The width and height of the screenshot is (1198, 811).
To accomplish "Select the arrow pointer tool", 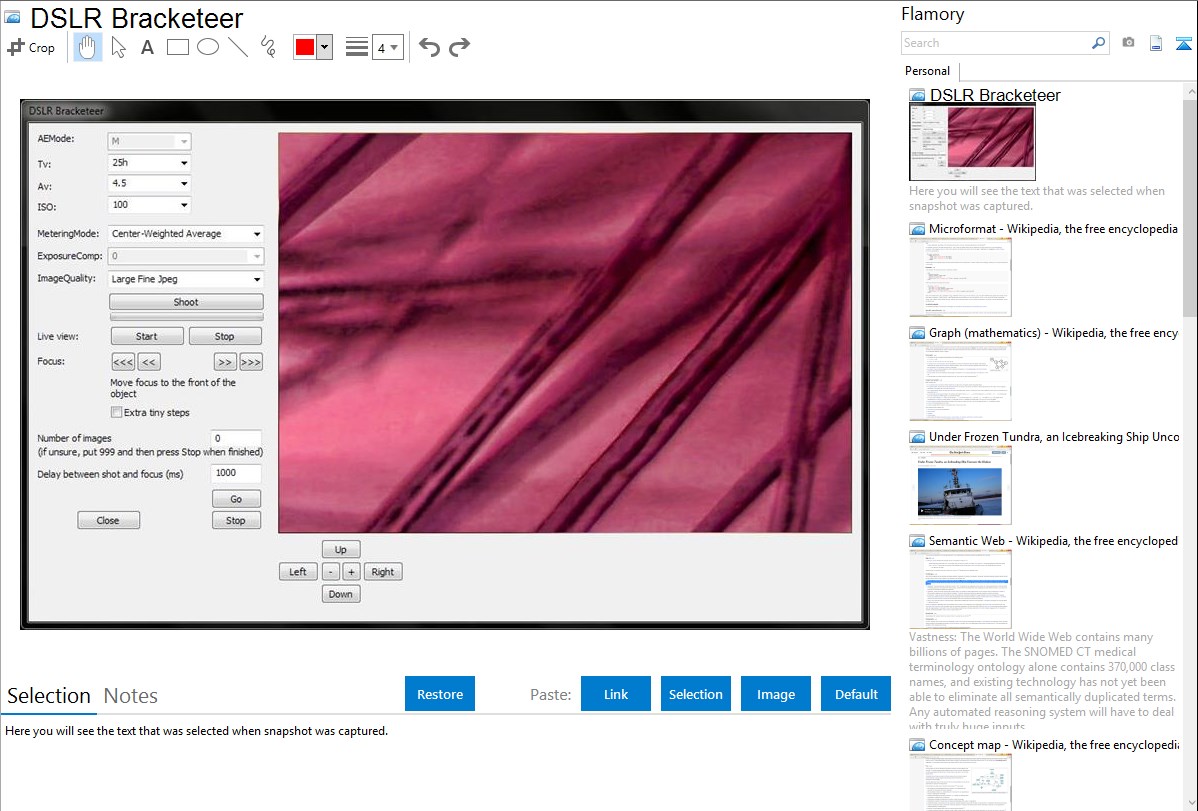I will [x=118, y=47].
